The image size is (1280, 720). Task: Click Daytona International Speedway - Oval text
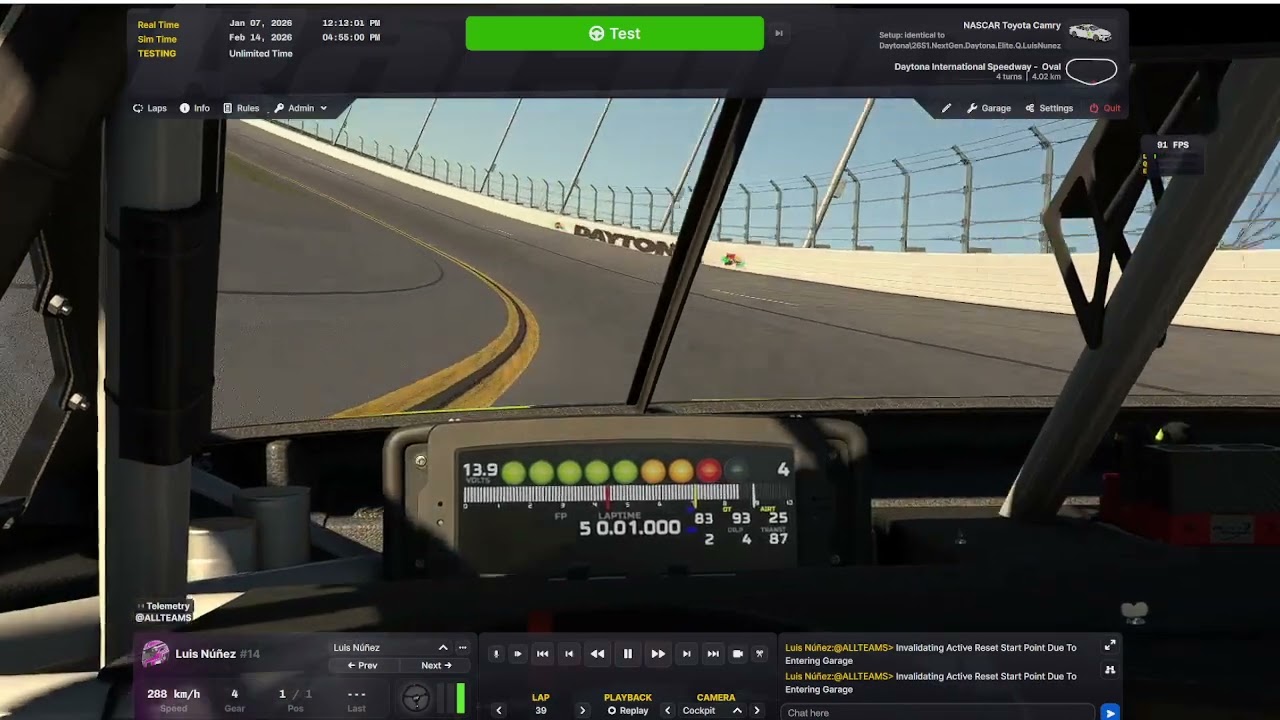(977, 67)
